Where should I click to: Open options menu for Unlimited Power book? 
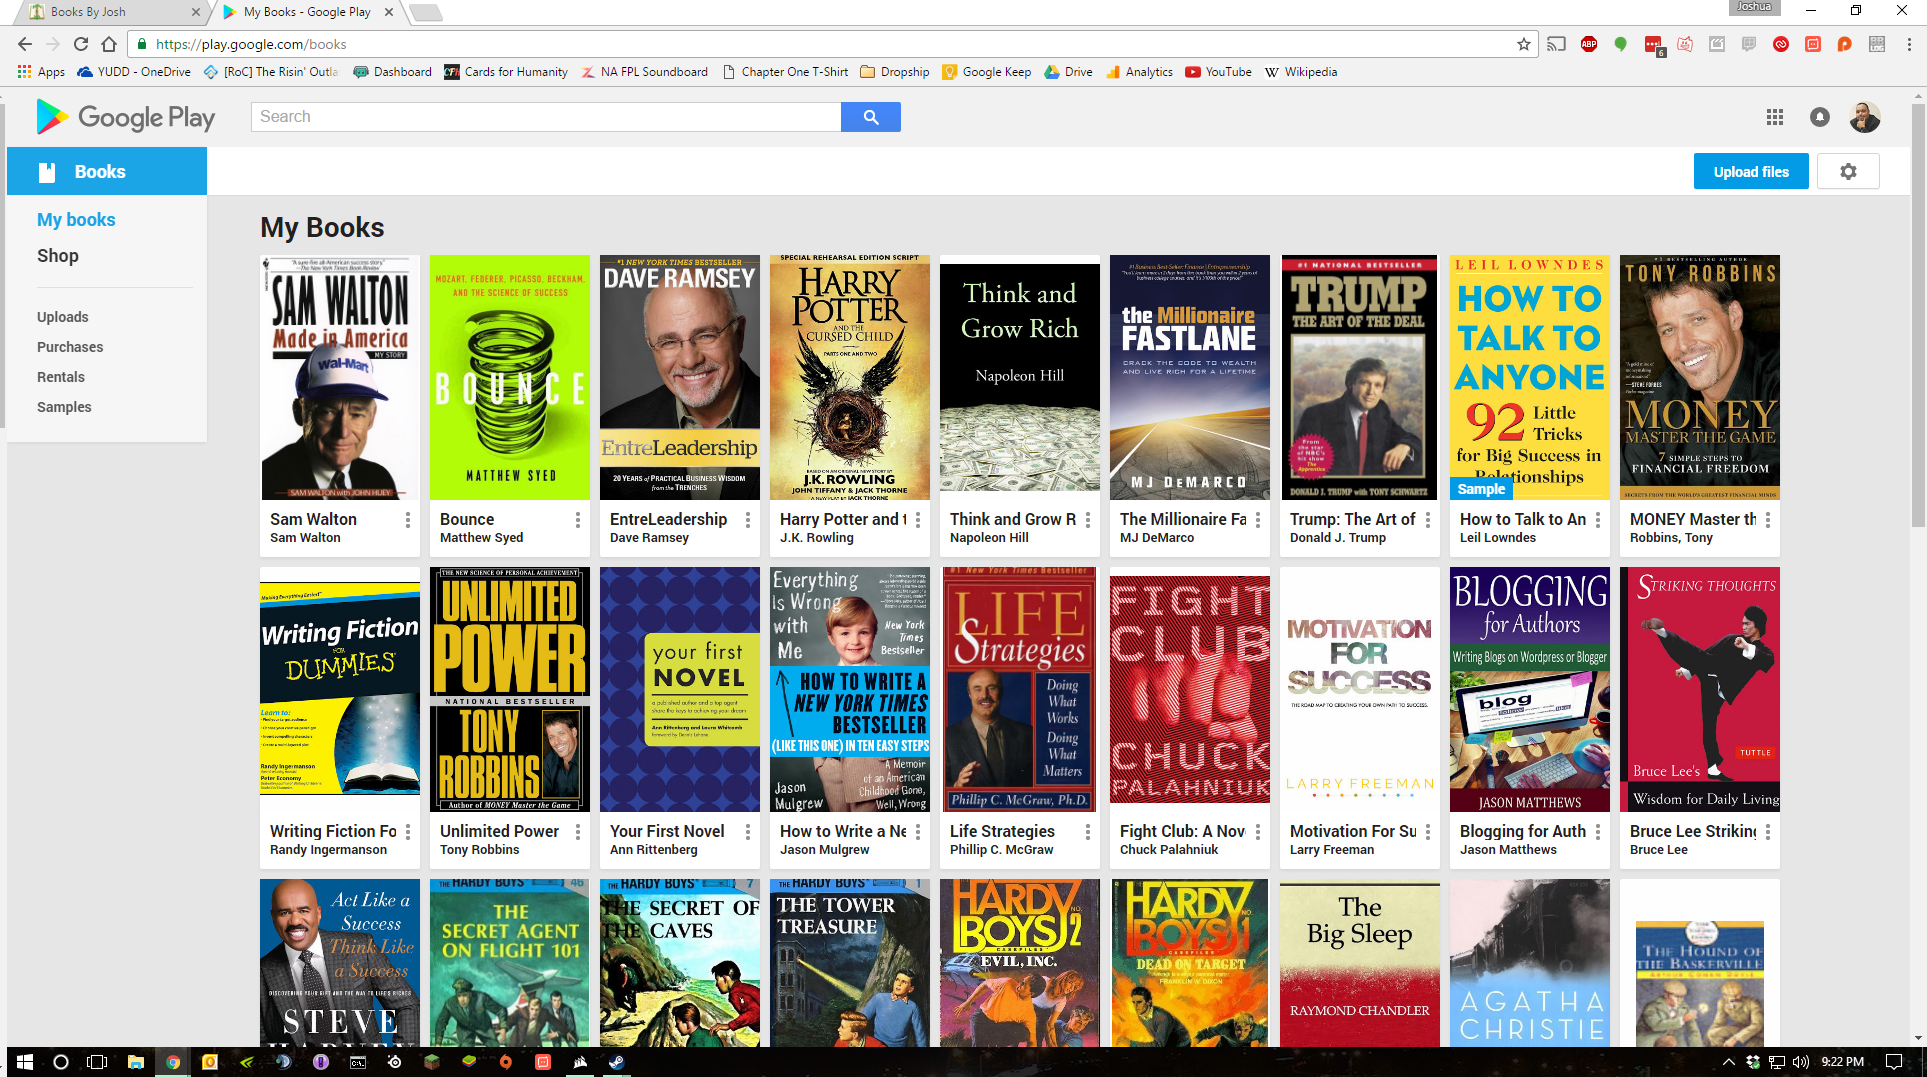tap(578, 832)
